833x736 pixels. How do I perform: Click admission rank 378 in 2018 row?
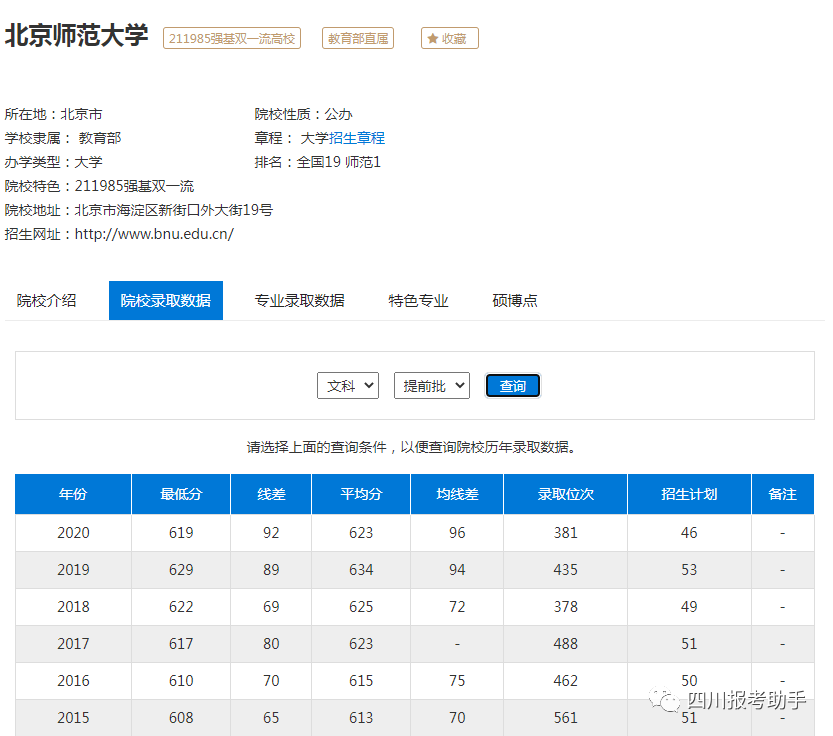(x=565, y=607)
